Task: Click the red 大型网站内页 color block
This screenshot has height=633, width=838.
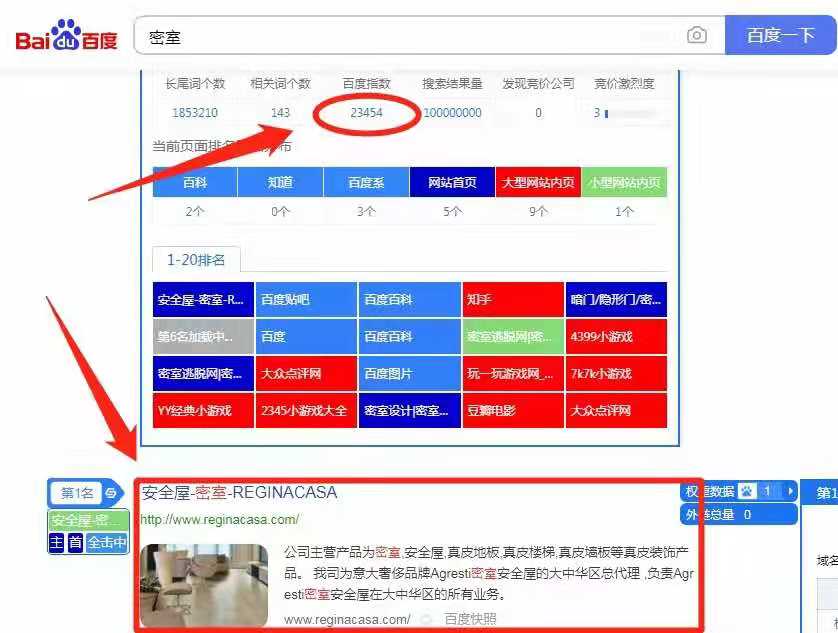Action: tap(538, 183)
